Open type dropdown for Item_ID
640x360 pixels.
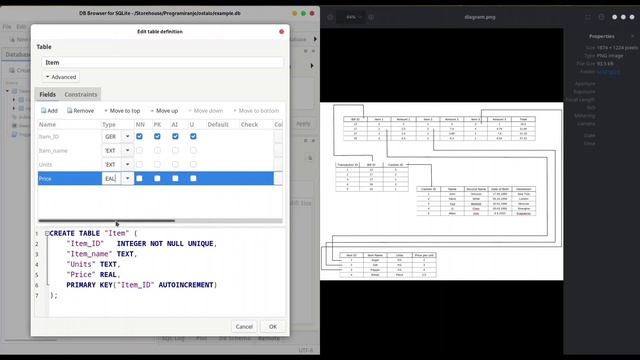[127, 136]
